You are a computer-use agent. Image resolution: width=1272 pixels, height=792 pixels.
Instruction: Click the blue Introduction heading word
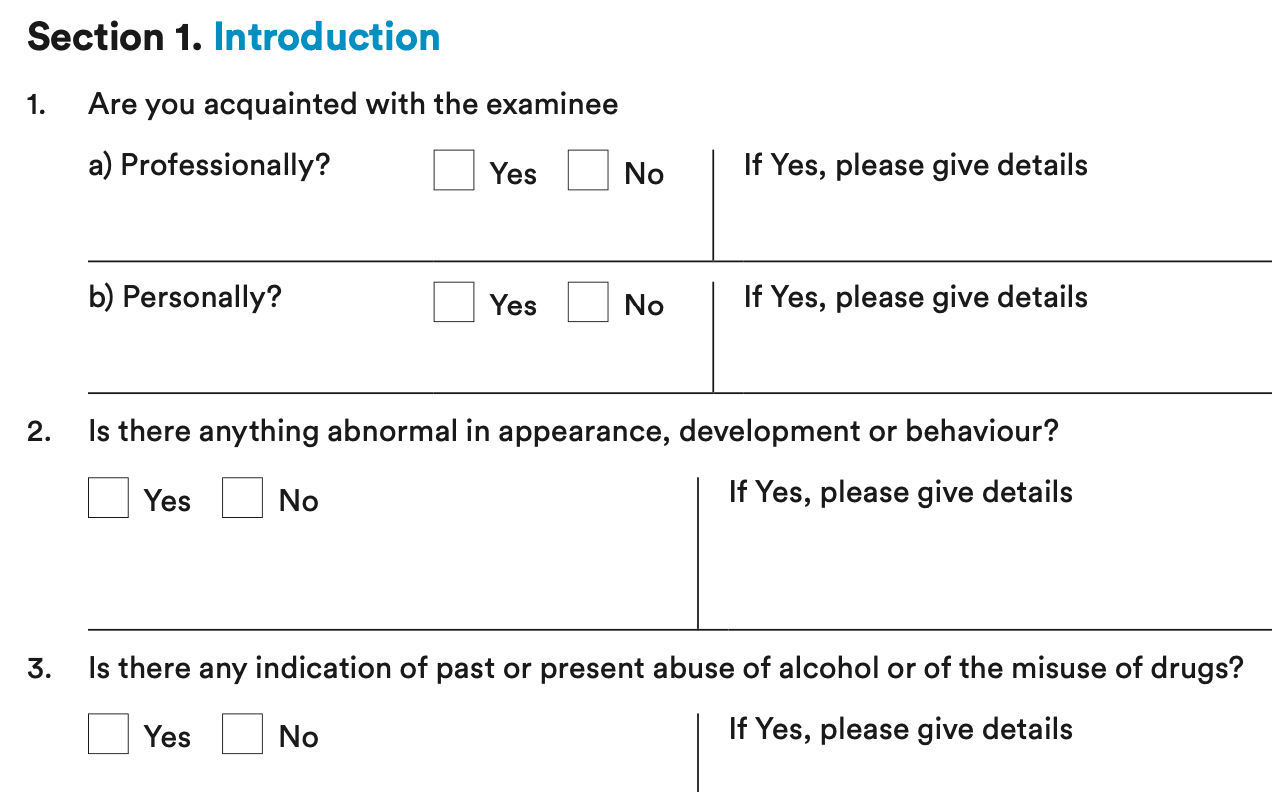(x=327, y=37)
